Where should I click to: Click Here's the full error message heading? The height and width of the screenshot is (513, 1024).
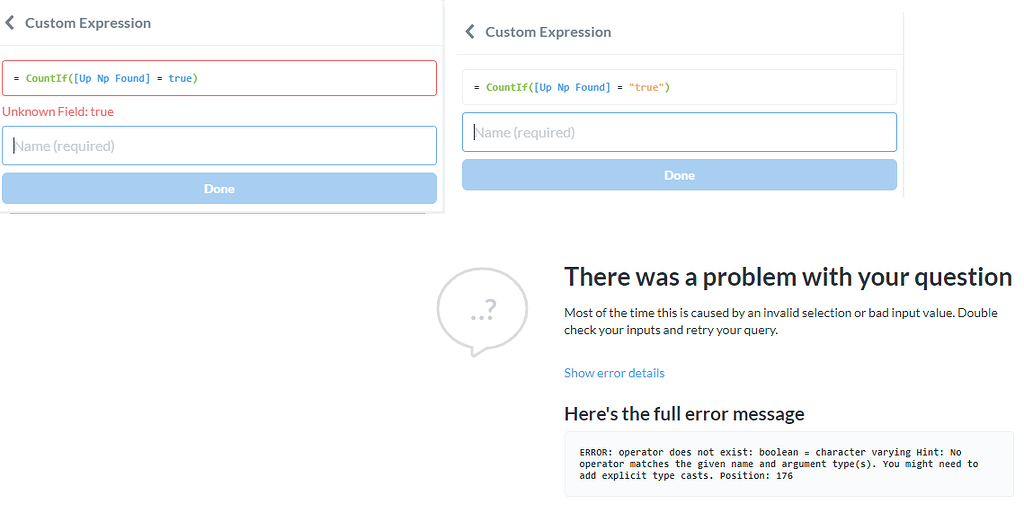pos(684,414)
